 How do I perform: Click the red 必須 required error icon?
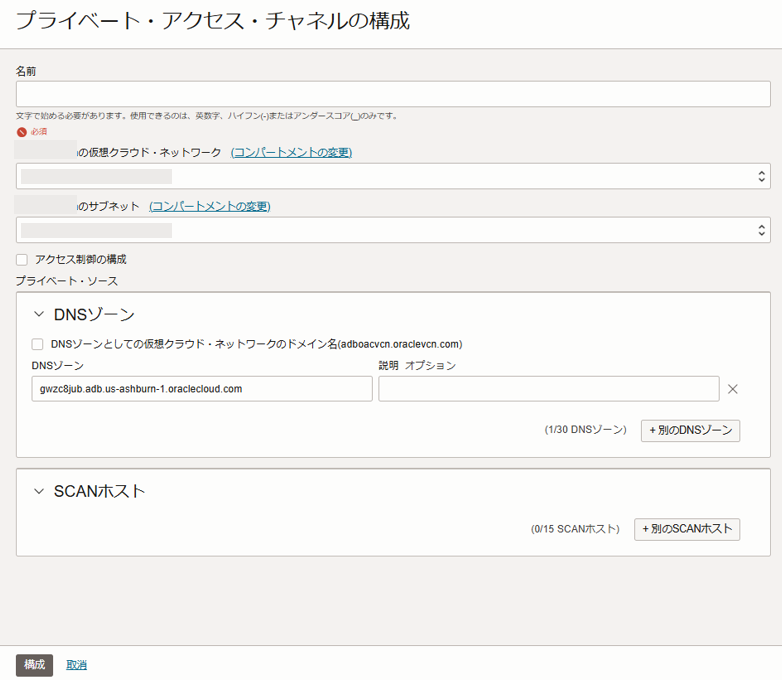pyautogui.click(x=21, y=132)
